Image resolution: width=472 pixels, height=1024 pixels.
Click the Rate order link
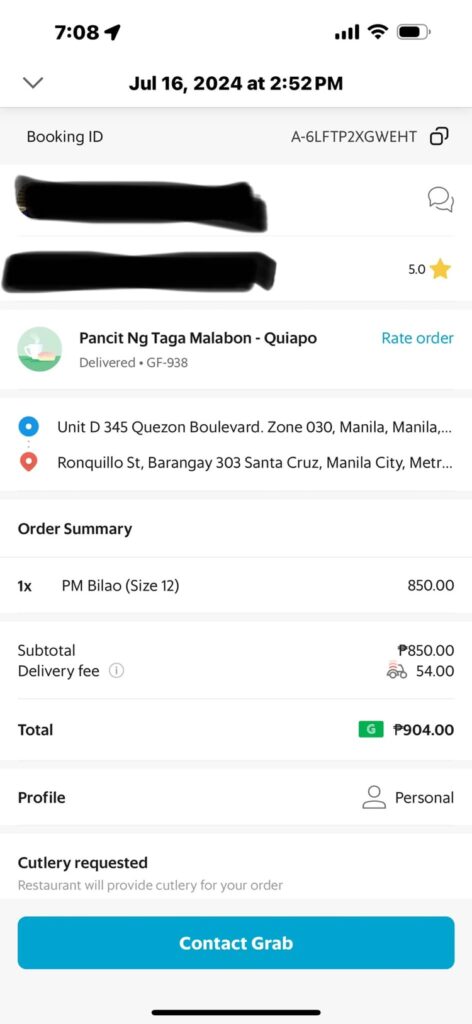[x=417, y=338]
